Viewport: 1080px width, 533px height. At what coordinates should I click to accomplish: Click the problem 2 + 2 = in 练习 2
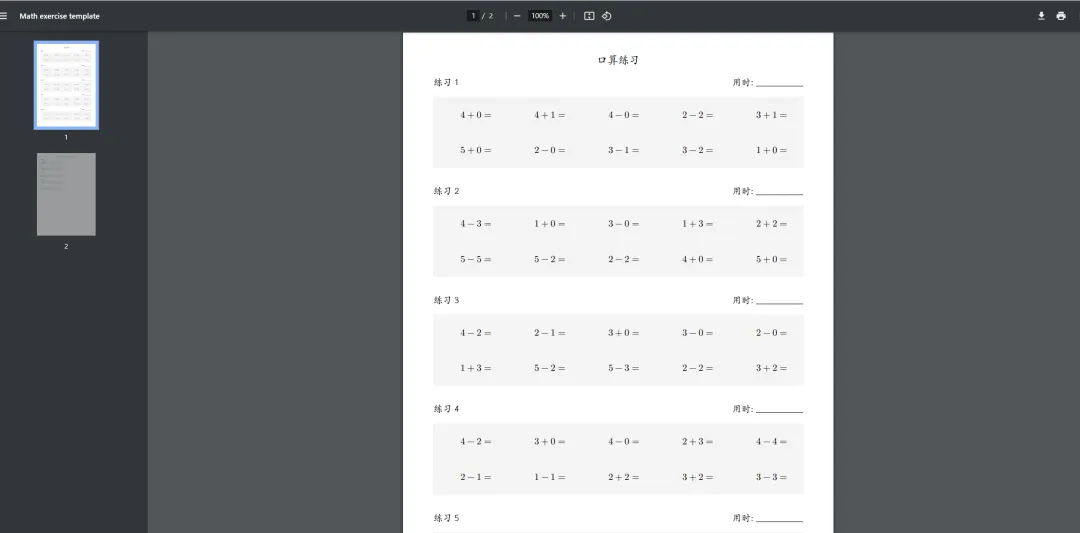[771, 224]
